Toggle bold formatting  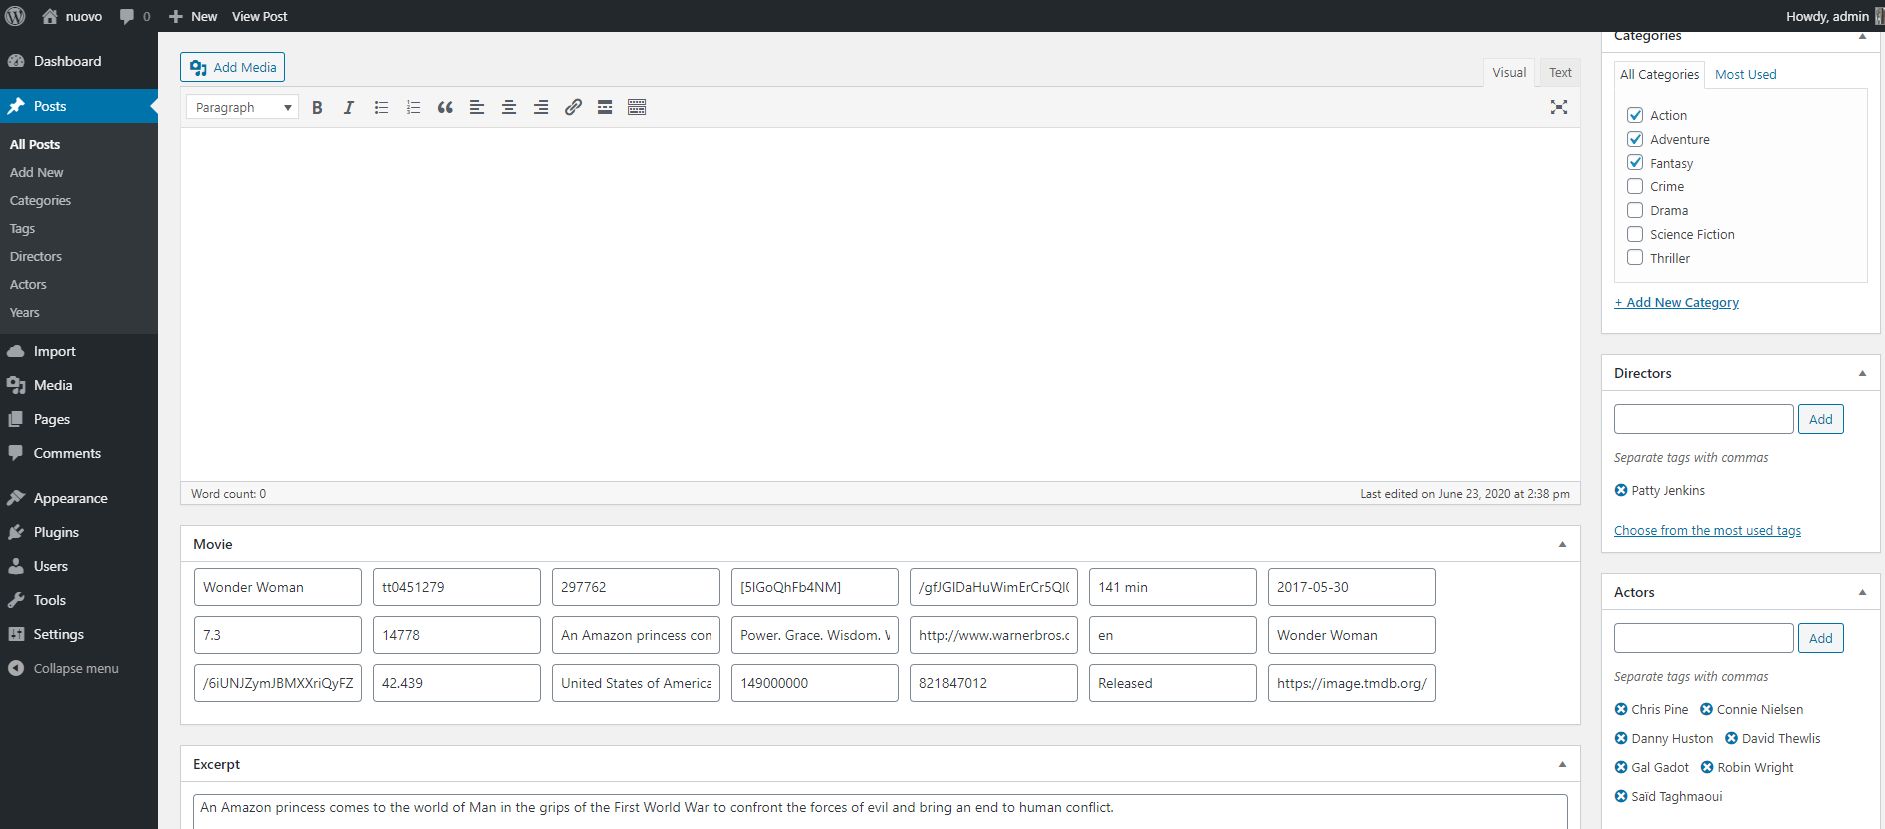pos(317,107)
